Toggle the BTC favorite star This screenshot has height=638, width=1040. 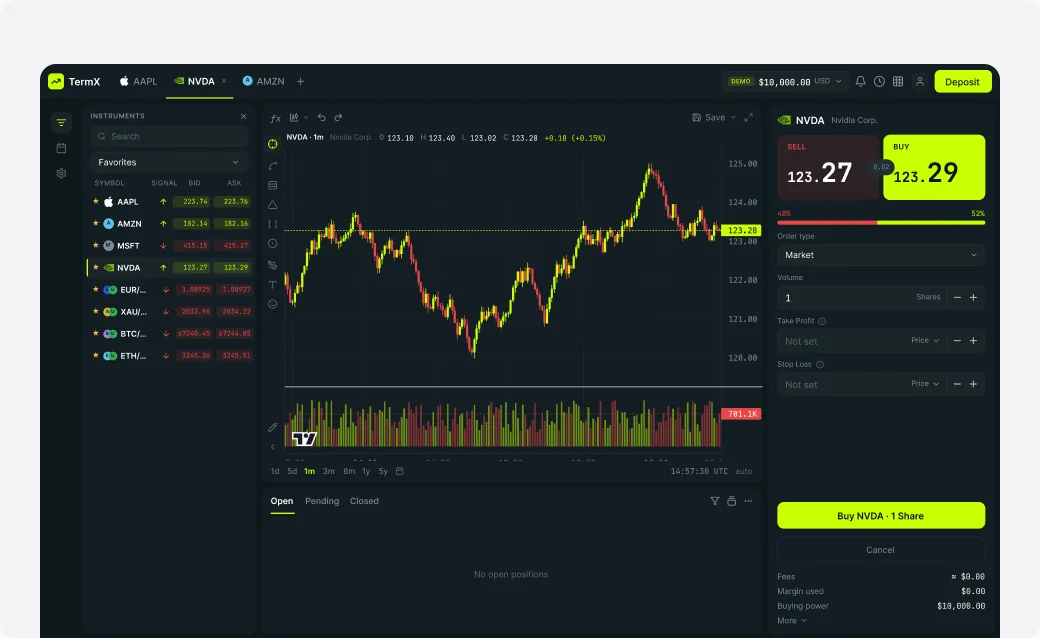(x=96, y=334)
